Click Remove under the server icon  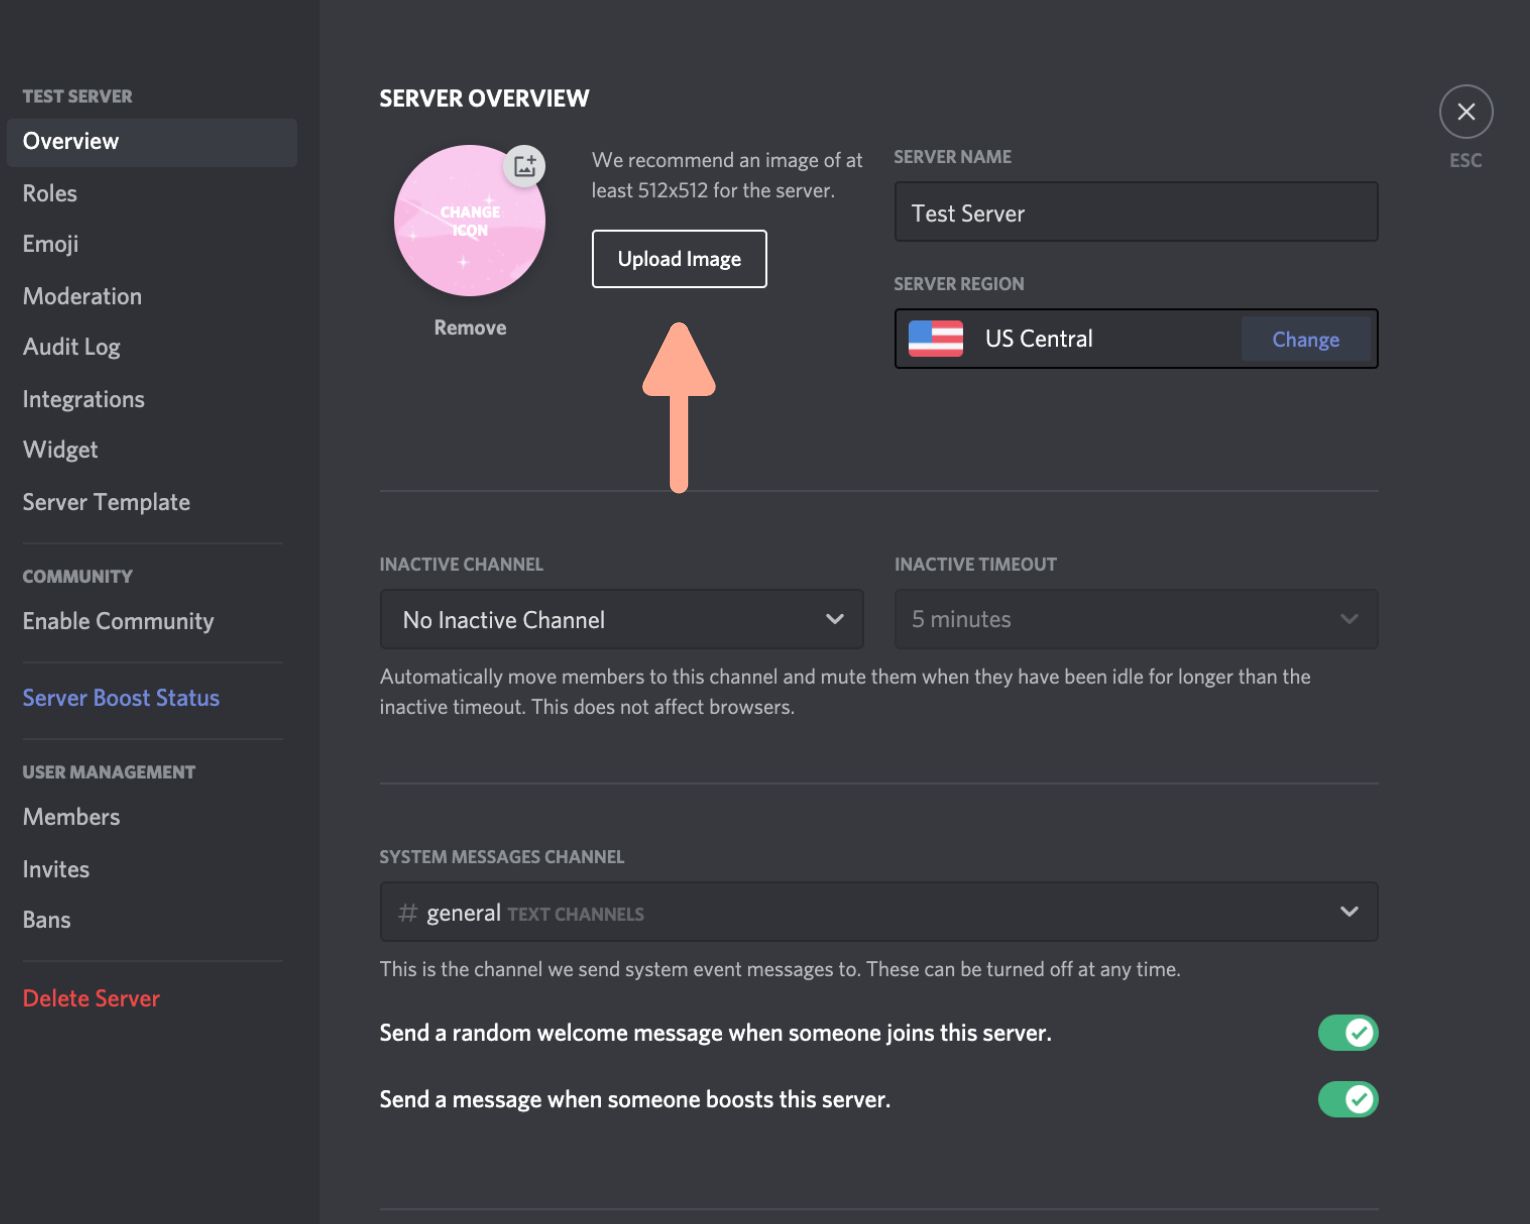coord(470,328)
